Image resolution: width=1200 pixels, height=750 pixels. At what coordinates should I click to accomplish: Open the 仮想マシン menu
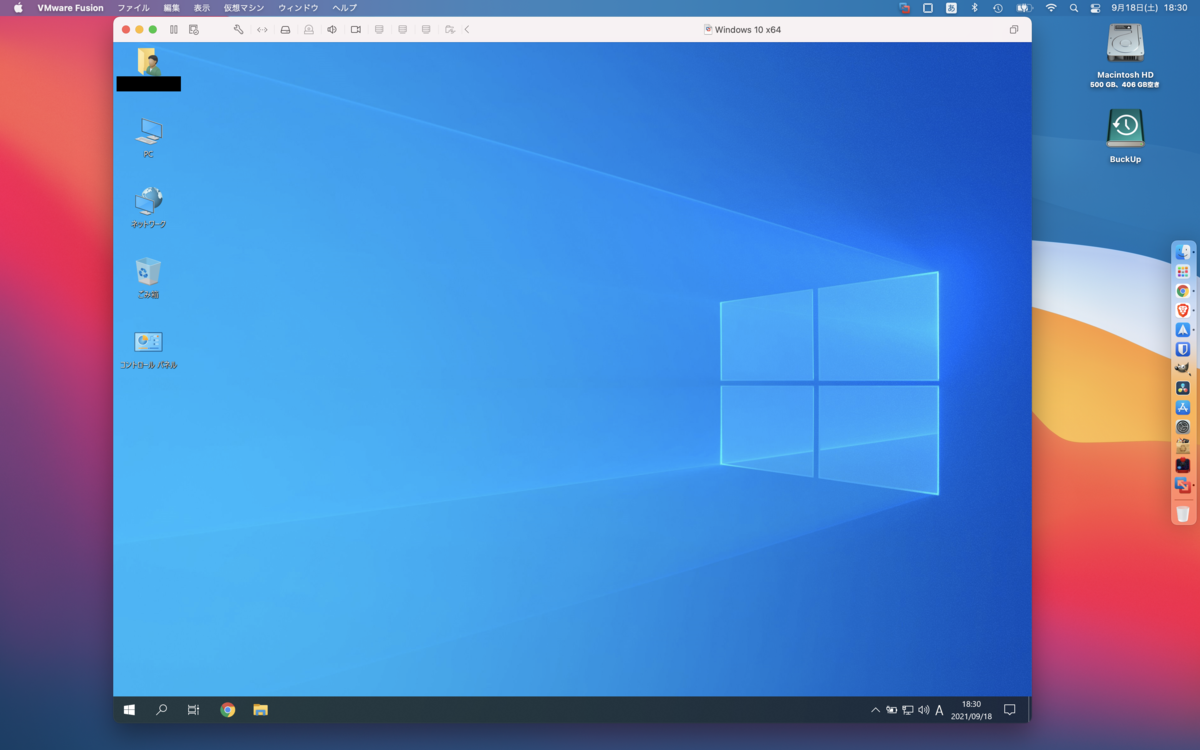[x=244, y=7]
